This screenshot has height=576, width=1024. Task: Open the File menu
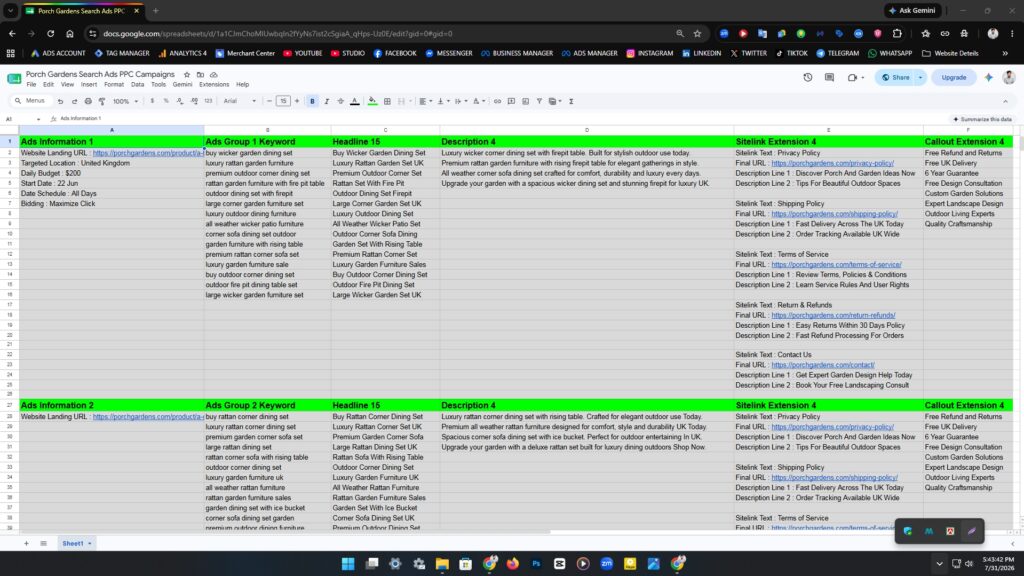pos(31,85)
